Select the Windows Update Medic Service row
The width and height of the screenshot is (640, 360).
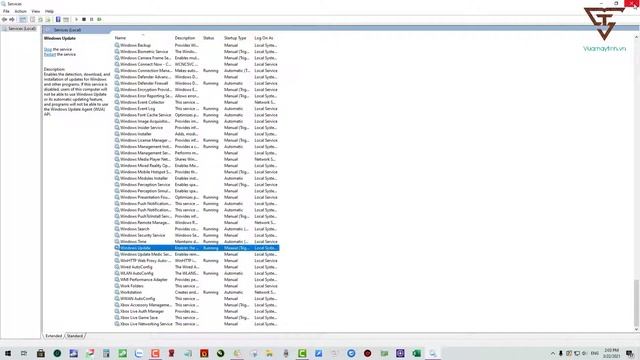(197, 254)
